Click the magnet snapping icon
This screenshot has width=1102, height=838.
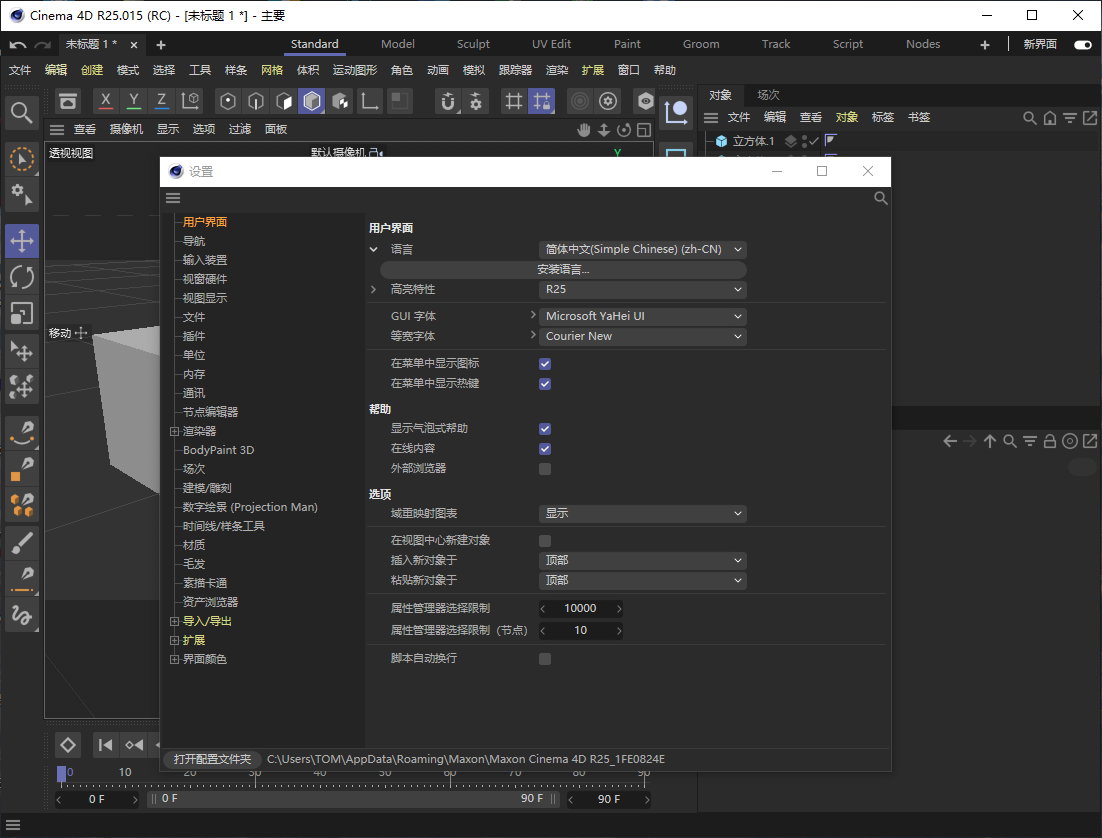point(448,101)
